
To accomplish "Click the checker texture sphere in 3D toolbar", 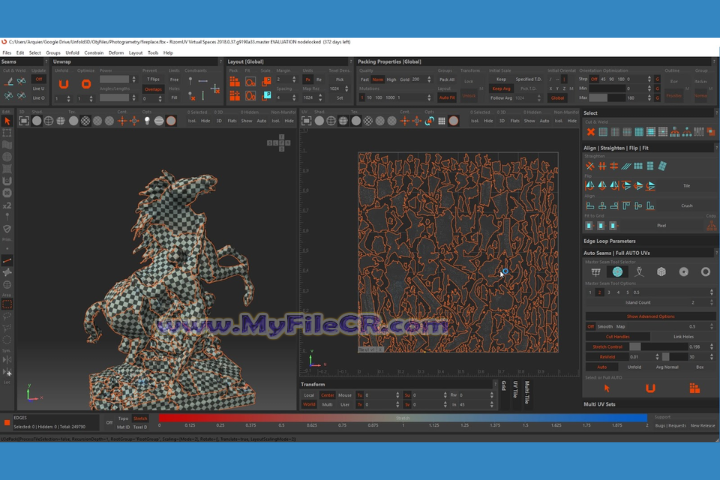I will [85, 121].
